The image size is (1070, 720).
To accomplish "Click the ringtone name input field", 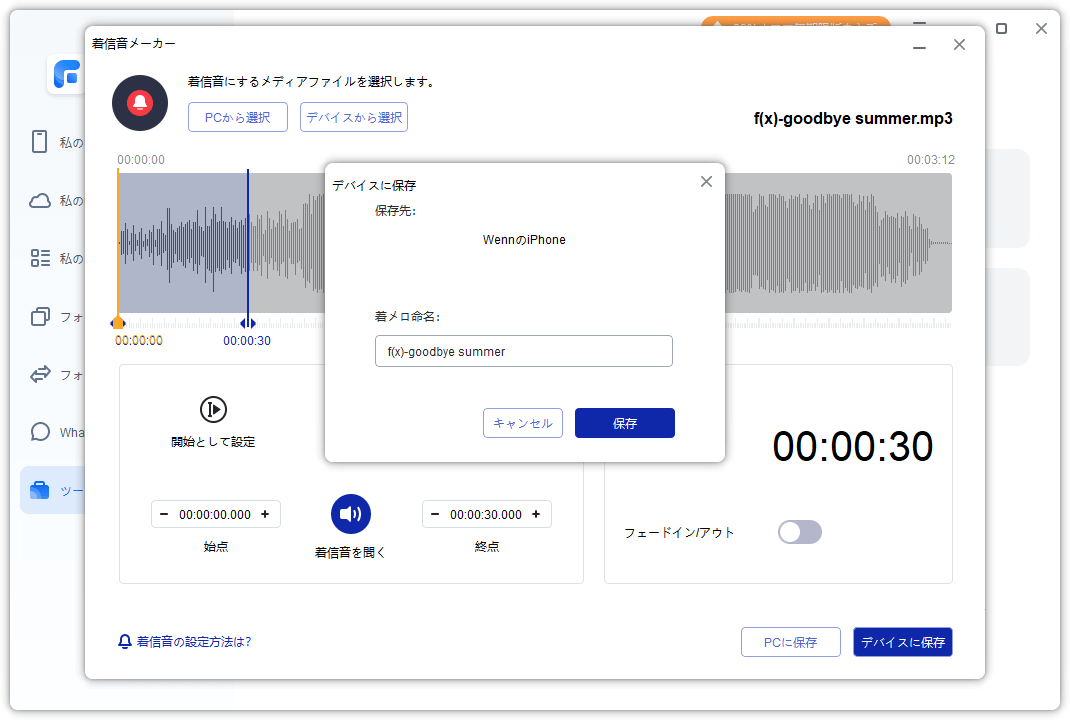I will click(x=523, y=351).
